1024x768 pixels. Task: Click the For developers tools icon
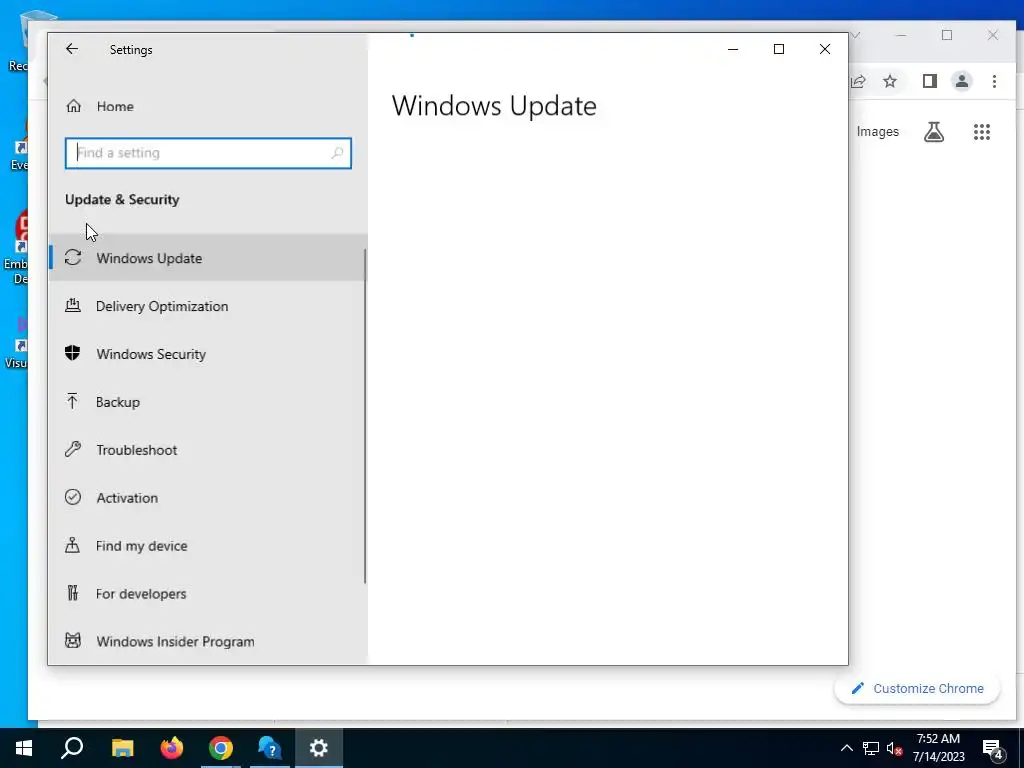72,593
